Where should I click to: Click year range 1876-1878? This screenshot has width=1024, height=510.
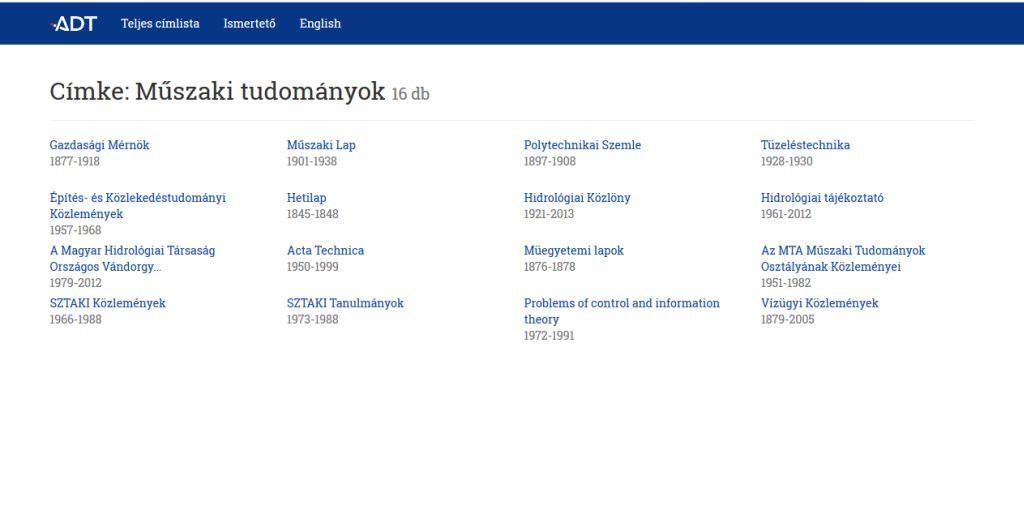[x=550, y=267]
